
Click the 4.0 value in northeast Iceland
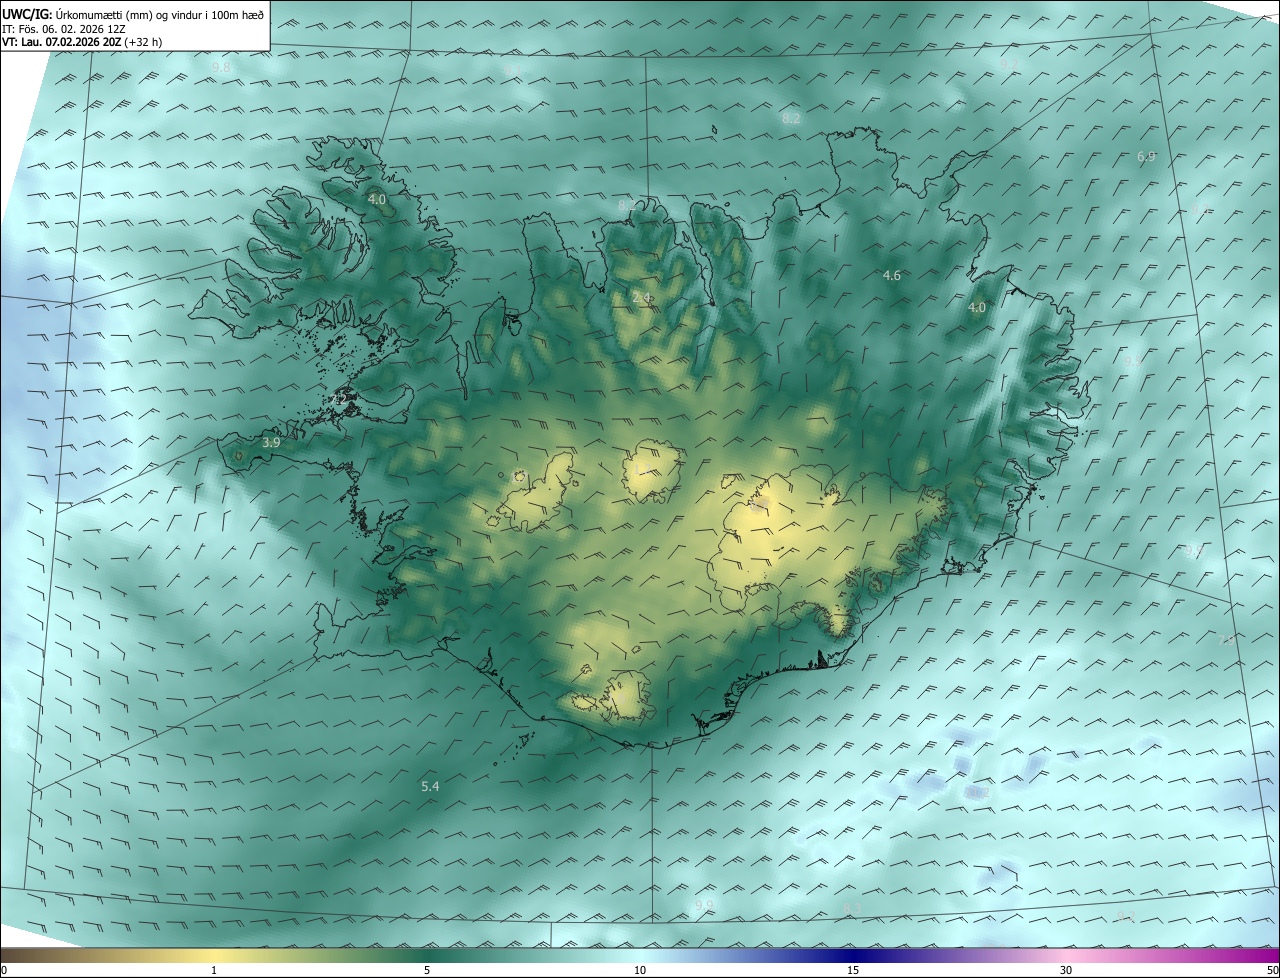click(x=977, y=308)
